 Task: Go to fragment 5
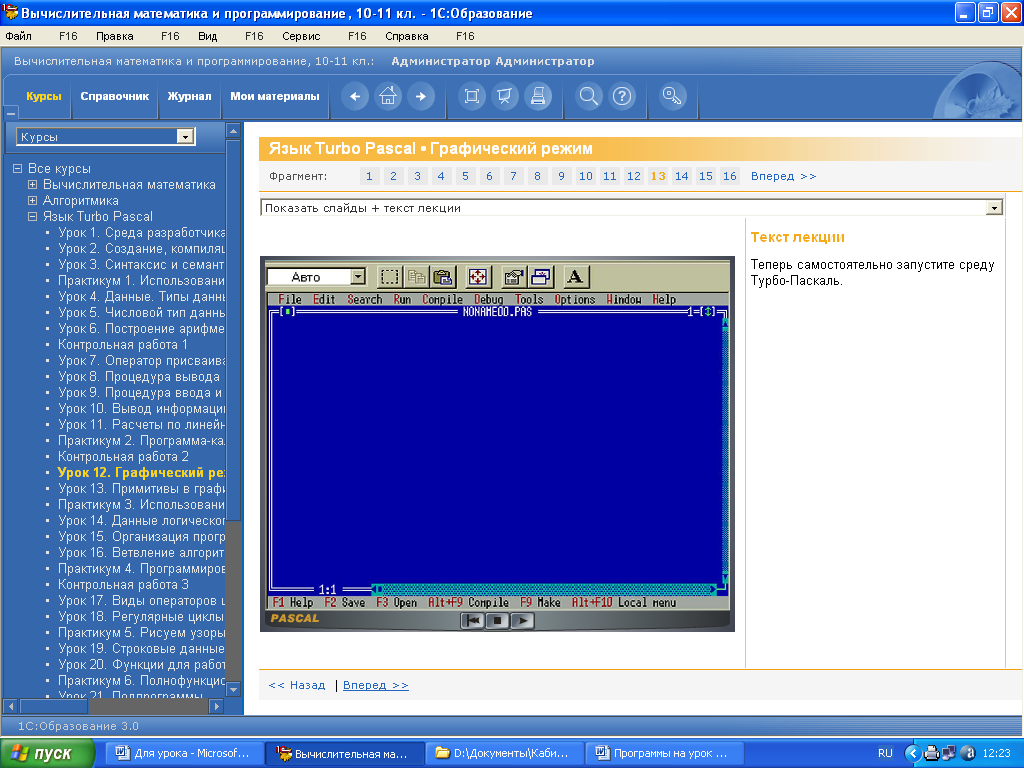[x=465, y=176]
